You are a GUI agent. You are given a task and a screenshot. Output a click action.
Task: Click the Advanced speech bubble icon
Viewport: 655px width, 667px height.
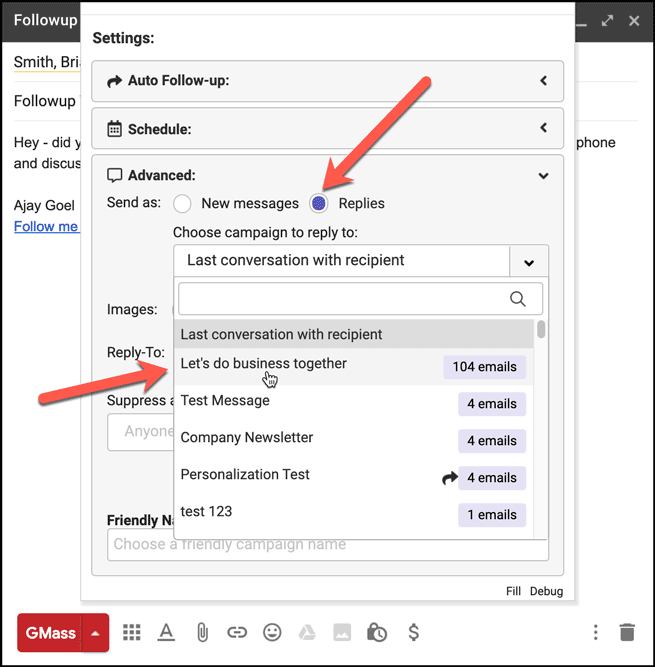pos(114,175)
